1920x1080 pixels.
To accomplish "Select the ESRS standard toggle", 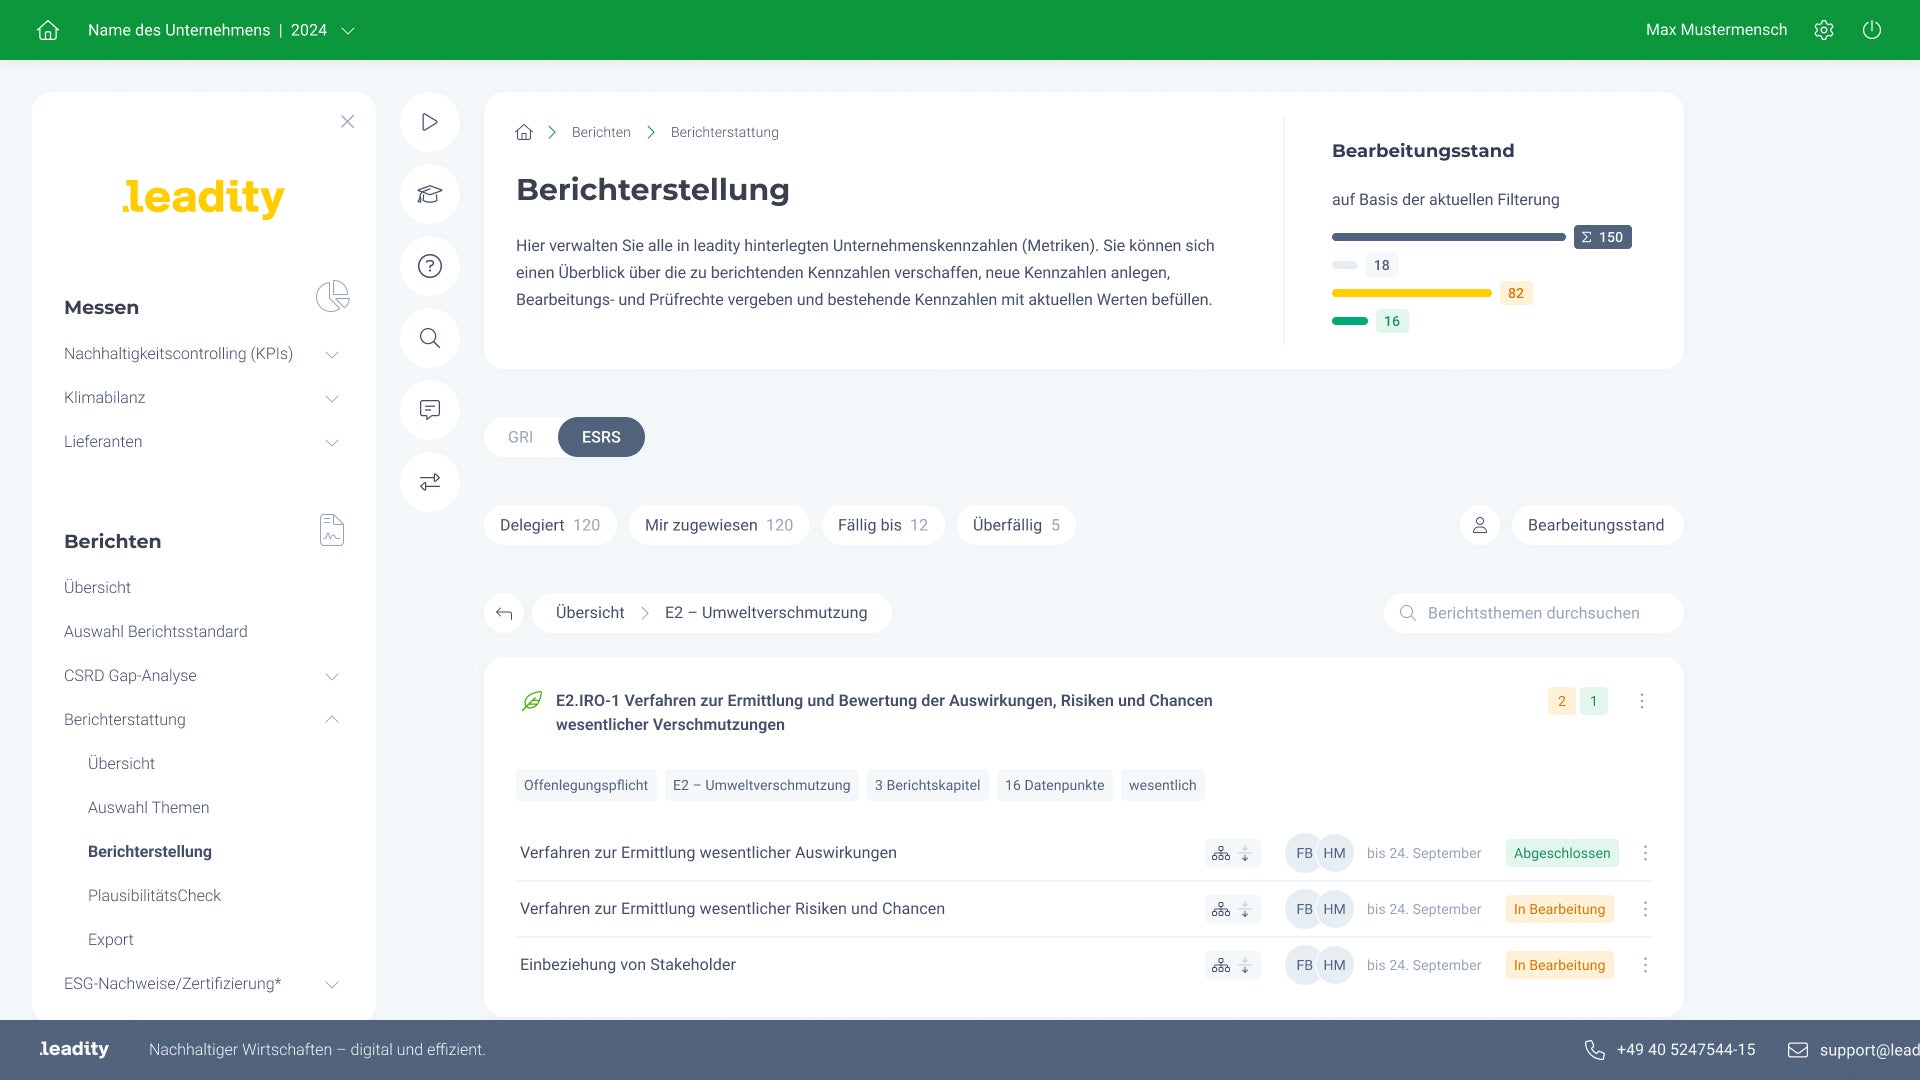I will click(x=601, y=437).
